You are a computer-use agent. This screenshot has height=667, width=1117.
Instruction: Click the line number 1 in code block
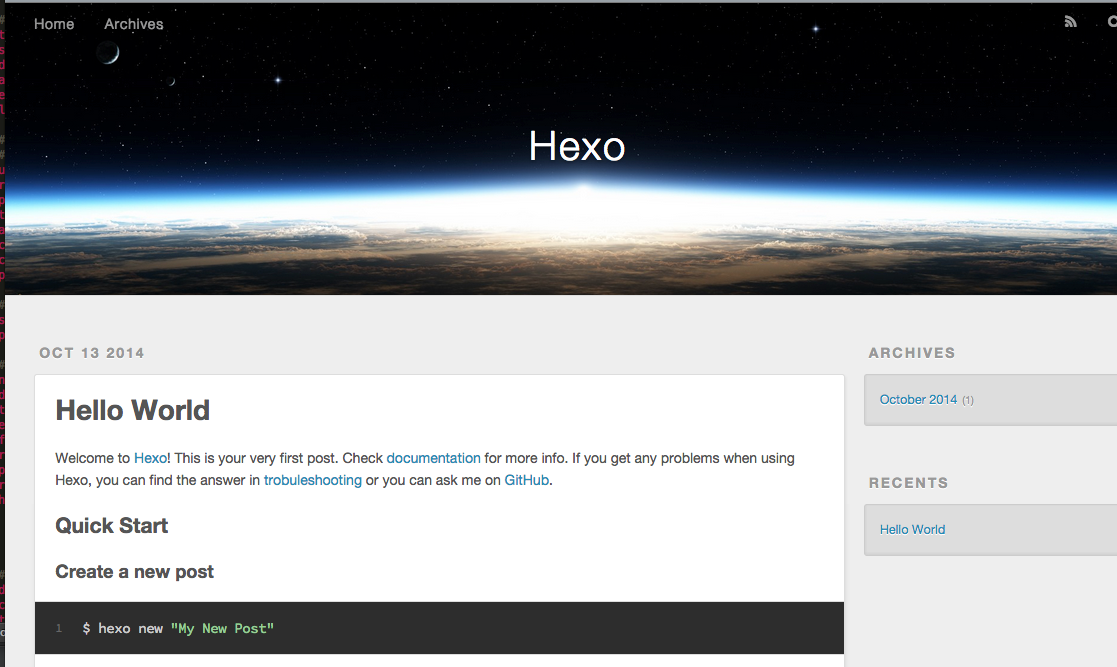[59, 629]
